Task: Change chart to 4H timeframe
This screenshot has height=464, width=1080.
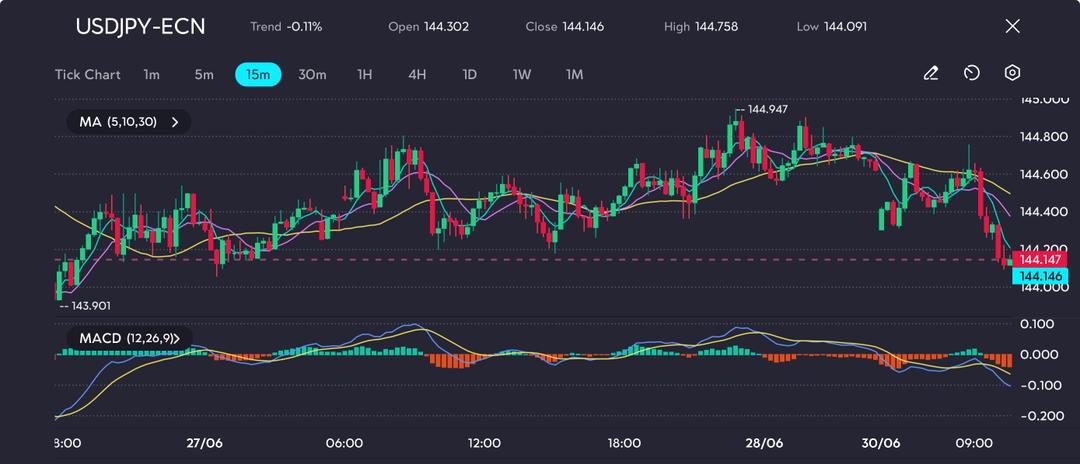Action: [x=417, y=75]
